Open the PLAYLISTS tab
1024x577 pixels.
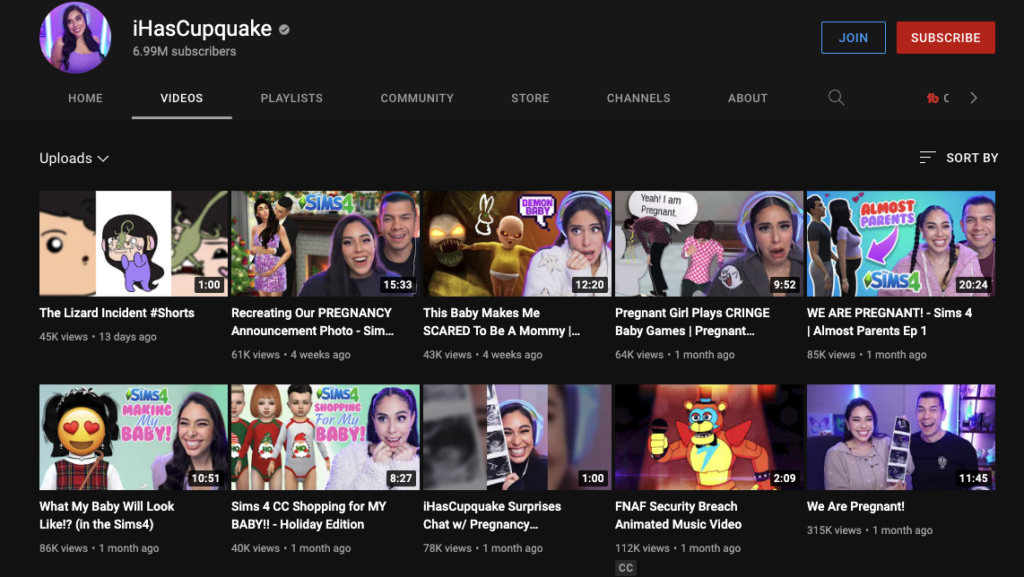click(x=291, y=98)
